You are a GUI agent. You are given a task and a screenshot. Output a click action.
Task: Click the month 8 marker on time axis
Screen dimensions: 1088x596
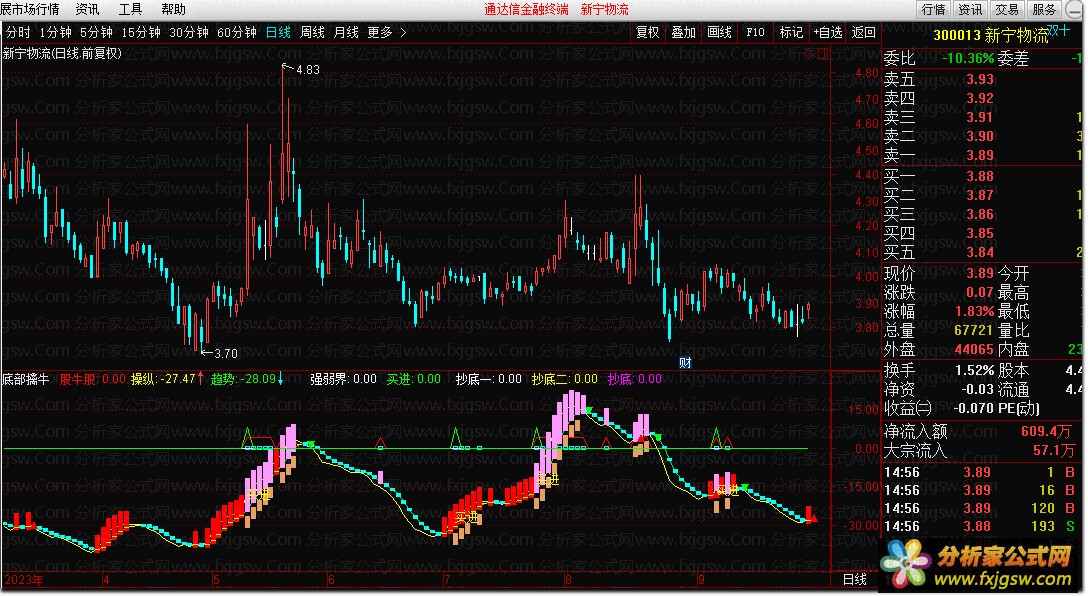(568, 579)
